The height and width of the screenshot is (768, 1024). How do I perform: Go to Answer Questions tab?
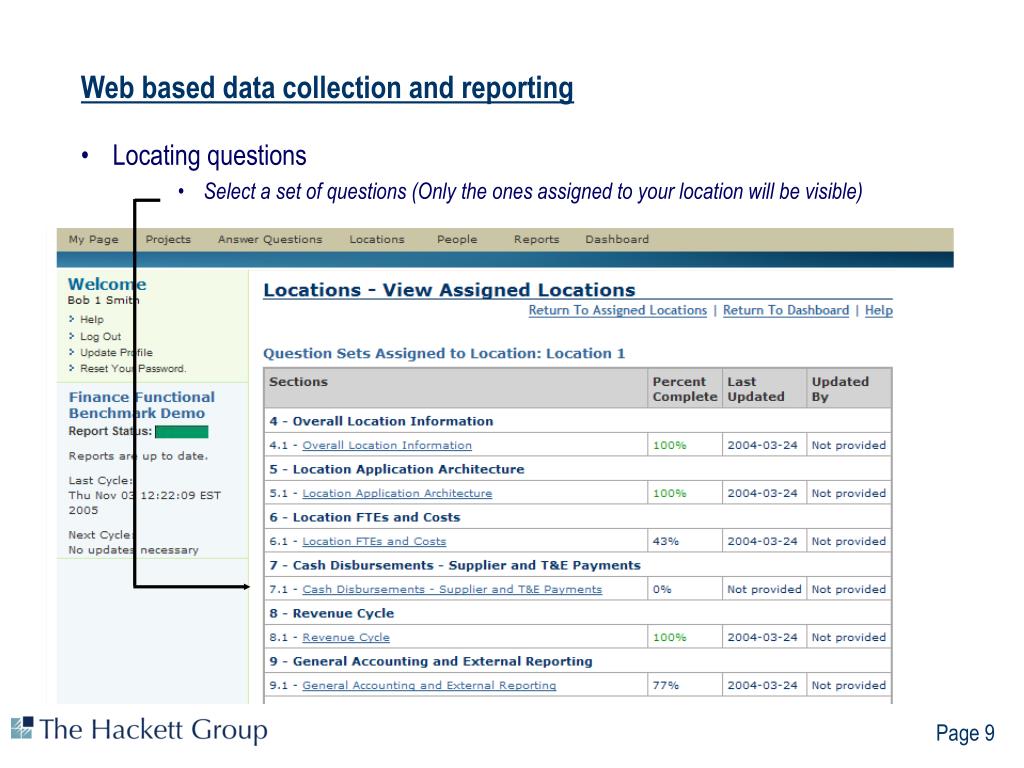tap(270, 239)
